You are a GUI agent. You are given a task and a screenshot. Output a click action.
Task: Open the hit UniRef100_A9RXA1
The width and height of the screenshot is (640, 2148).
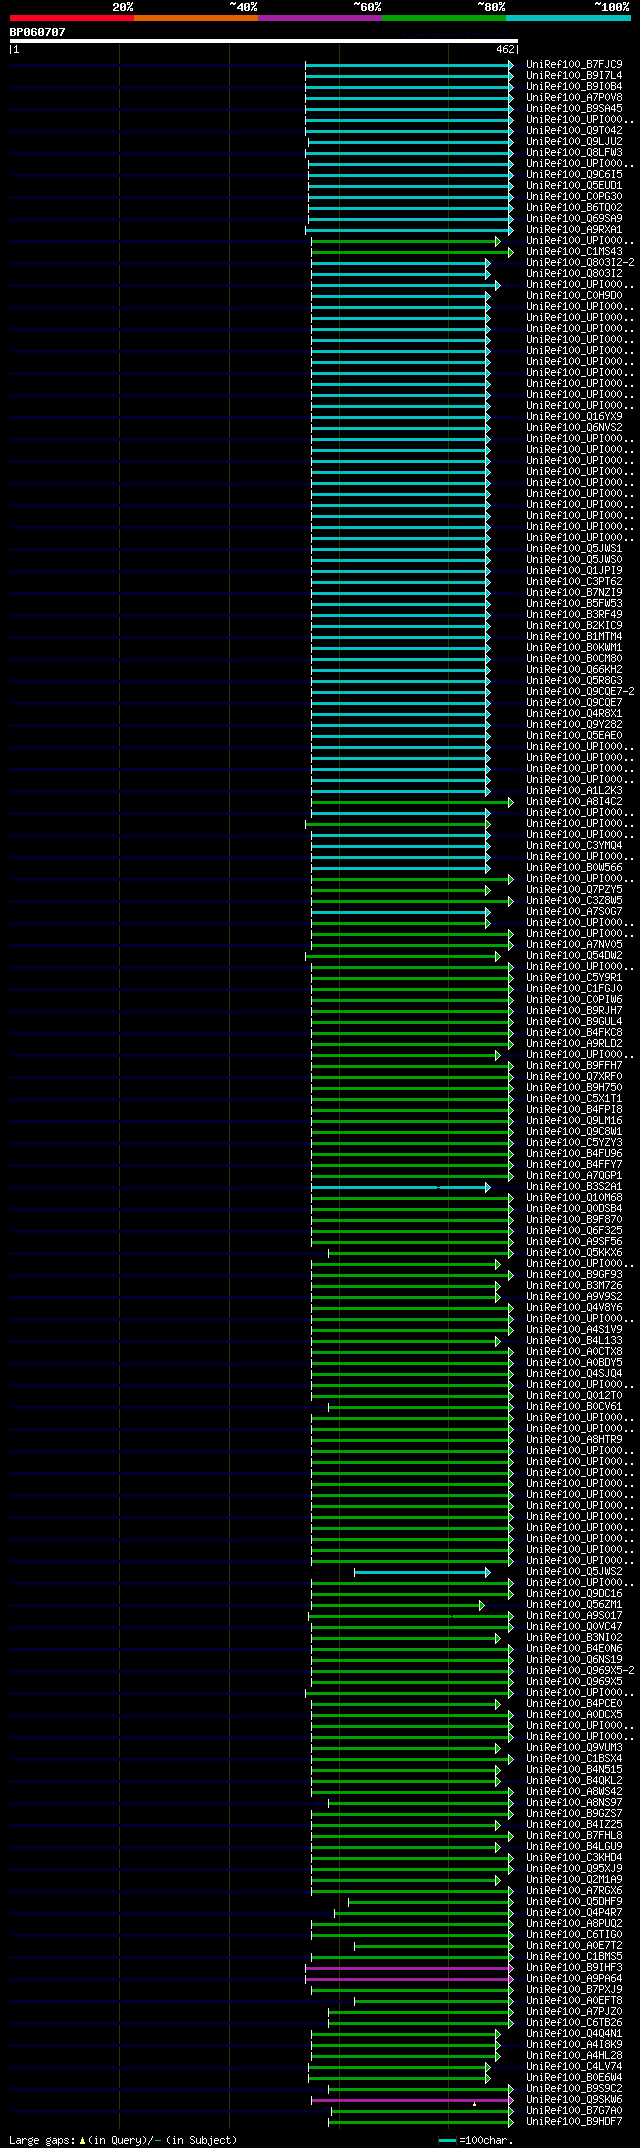[x=574, y=229]
